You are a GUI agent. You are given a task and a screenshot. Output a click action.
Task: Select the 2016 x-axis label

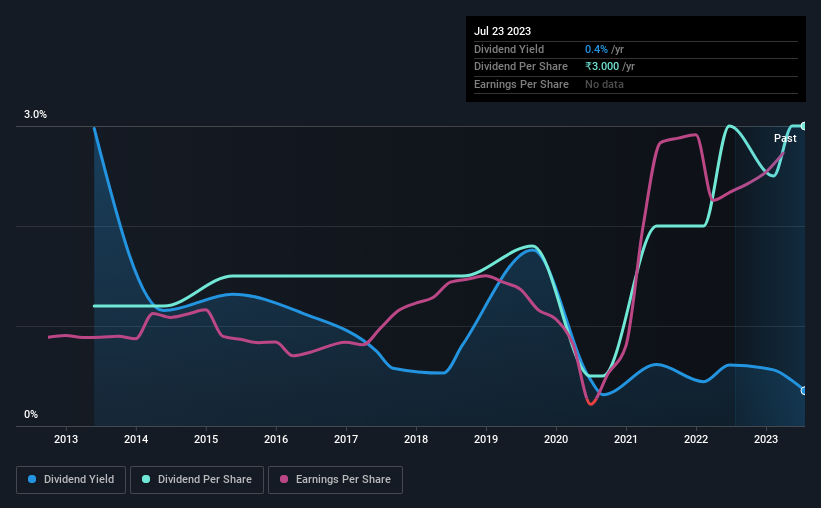point(276,439)
